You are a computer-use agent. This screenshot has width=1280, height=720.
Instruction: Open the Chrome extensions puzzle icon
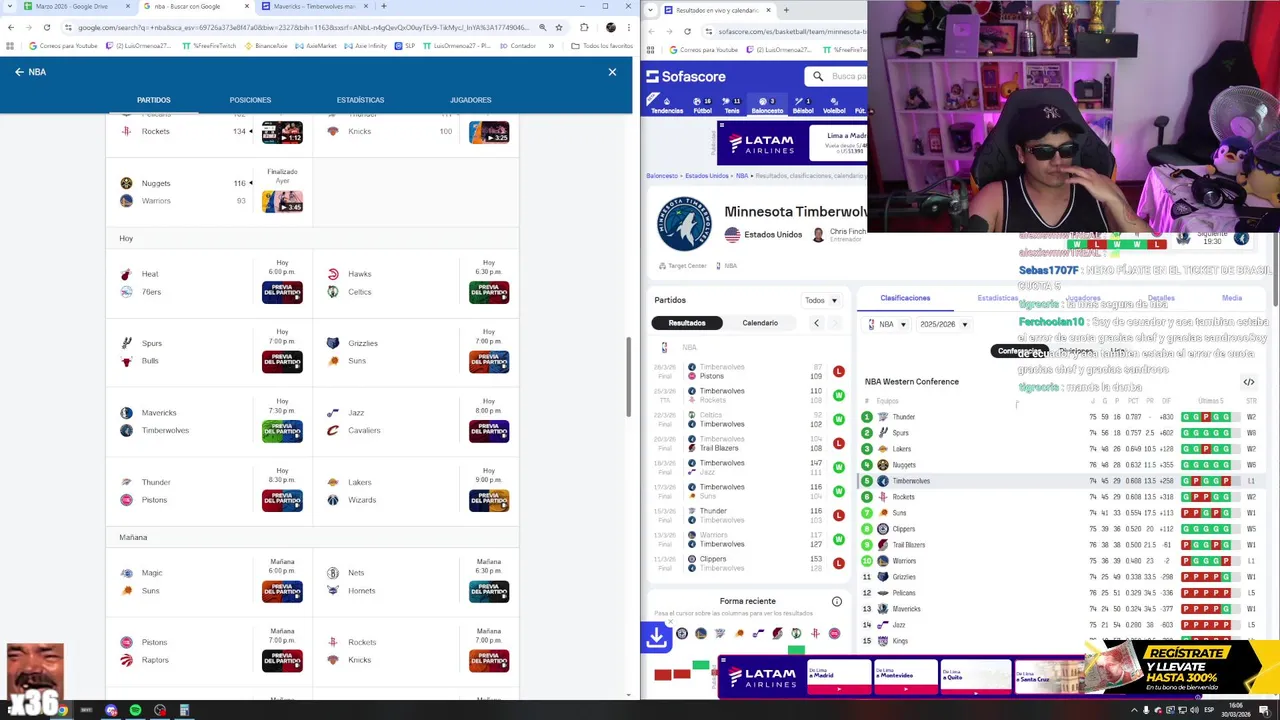pyautogui.click(x=584, y=27)
